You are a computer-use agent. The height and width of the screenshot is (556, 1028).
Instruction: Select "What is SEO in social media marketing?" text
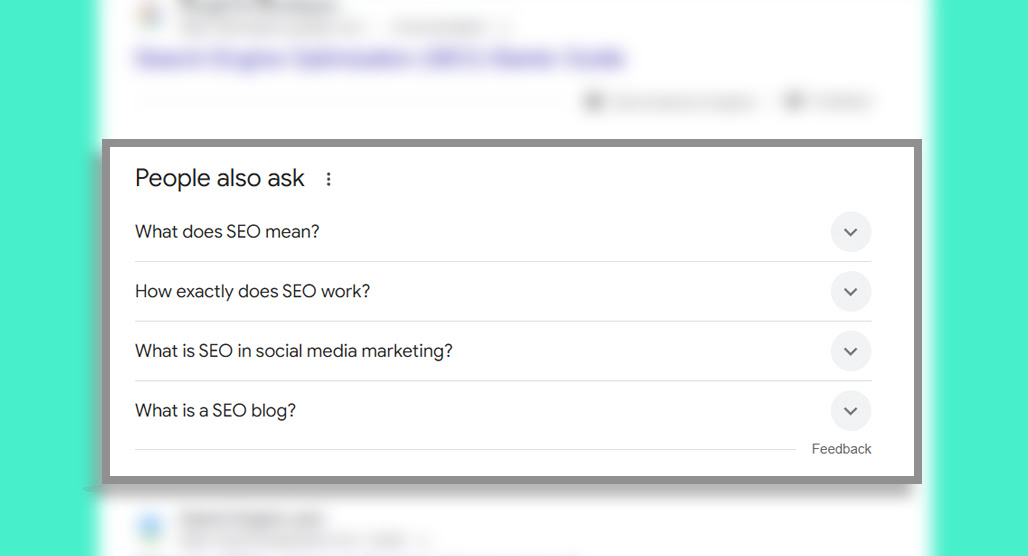click(294, 351)
